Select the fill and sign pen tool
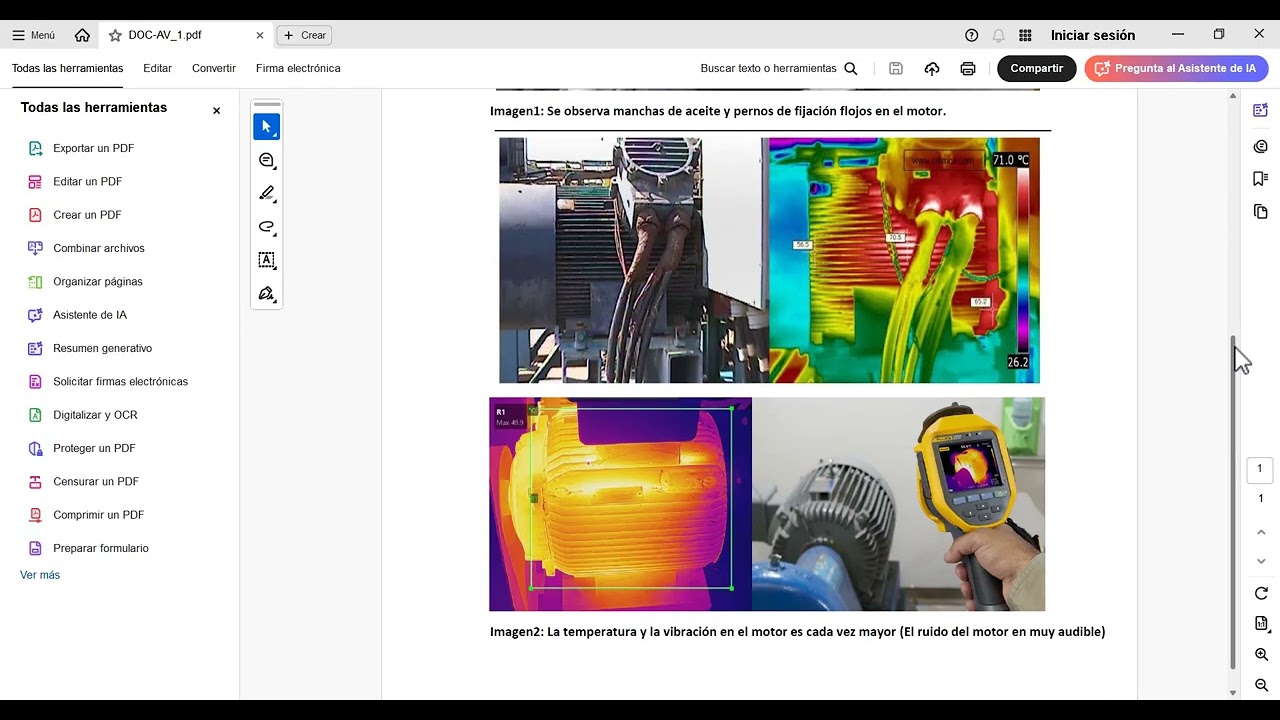1280x720 pixels. click(x=266, y=294)
